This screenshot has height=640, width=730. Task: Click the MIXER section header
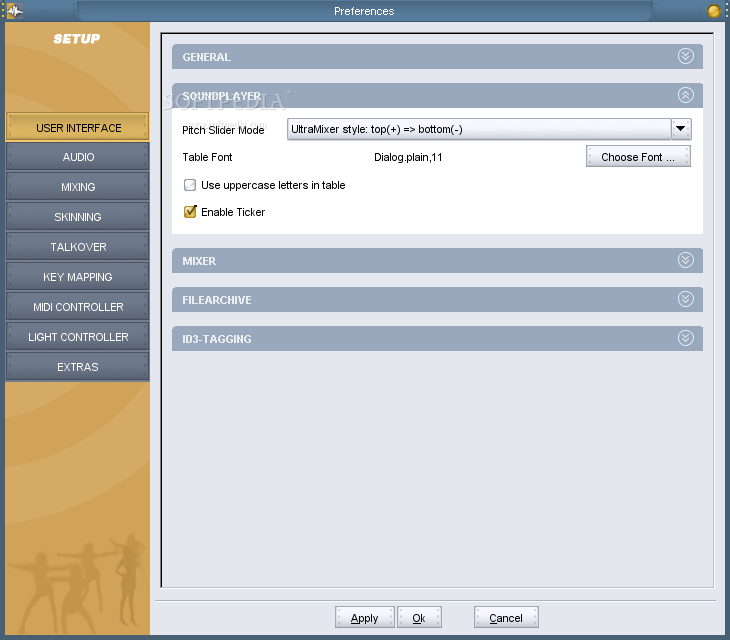coord(437,261)
